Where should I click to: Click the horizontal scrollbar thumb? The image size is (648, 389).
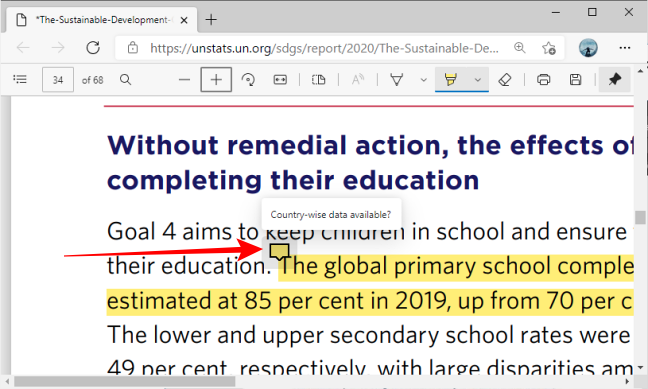click(124, 381)
